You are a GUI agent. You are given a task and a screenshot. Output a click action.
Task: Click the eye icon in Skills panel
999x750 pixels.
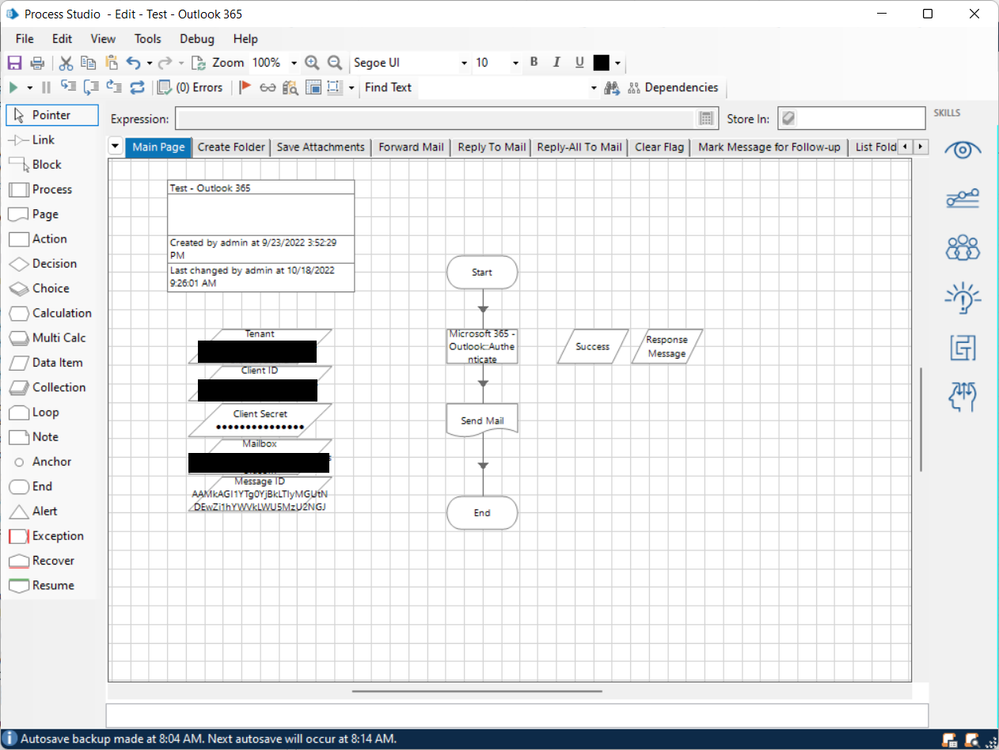963,150
